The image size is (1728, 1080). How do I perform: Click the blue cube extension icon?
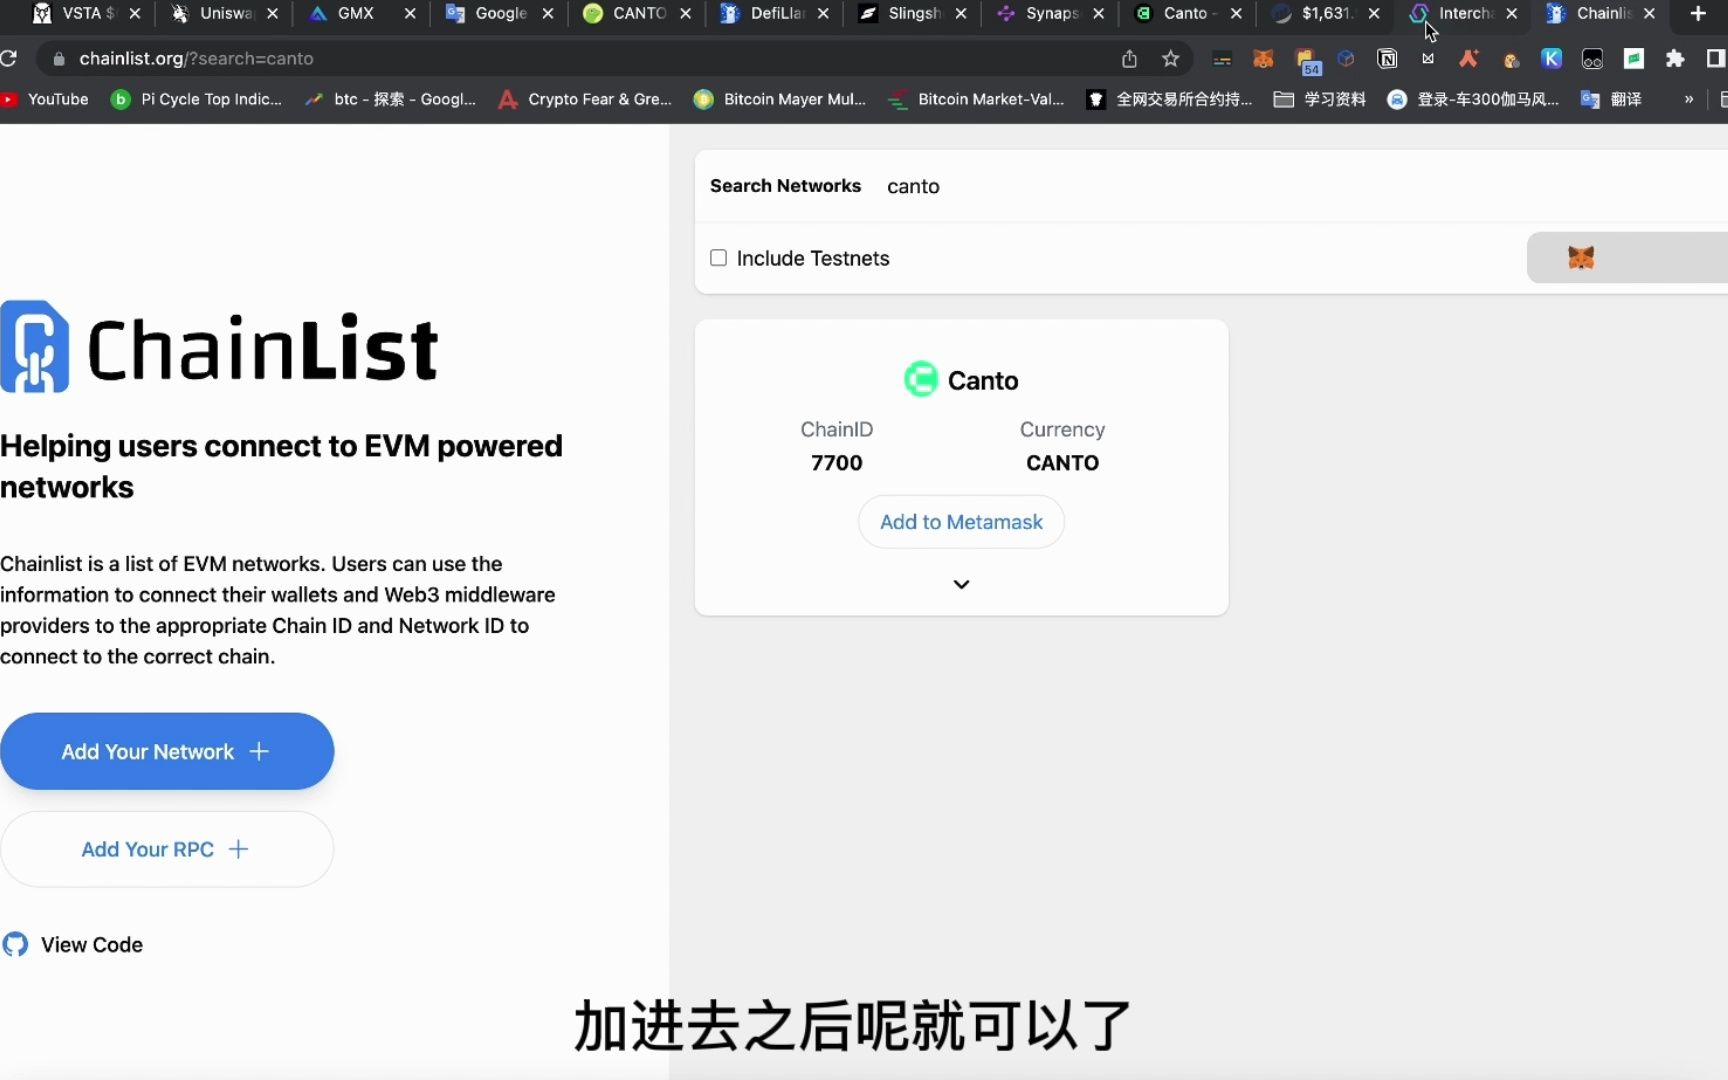[x=1346, y=59]
